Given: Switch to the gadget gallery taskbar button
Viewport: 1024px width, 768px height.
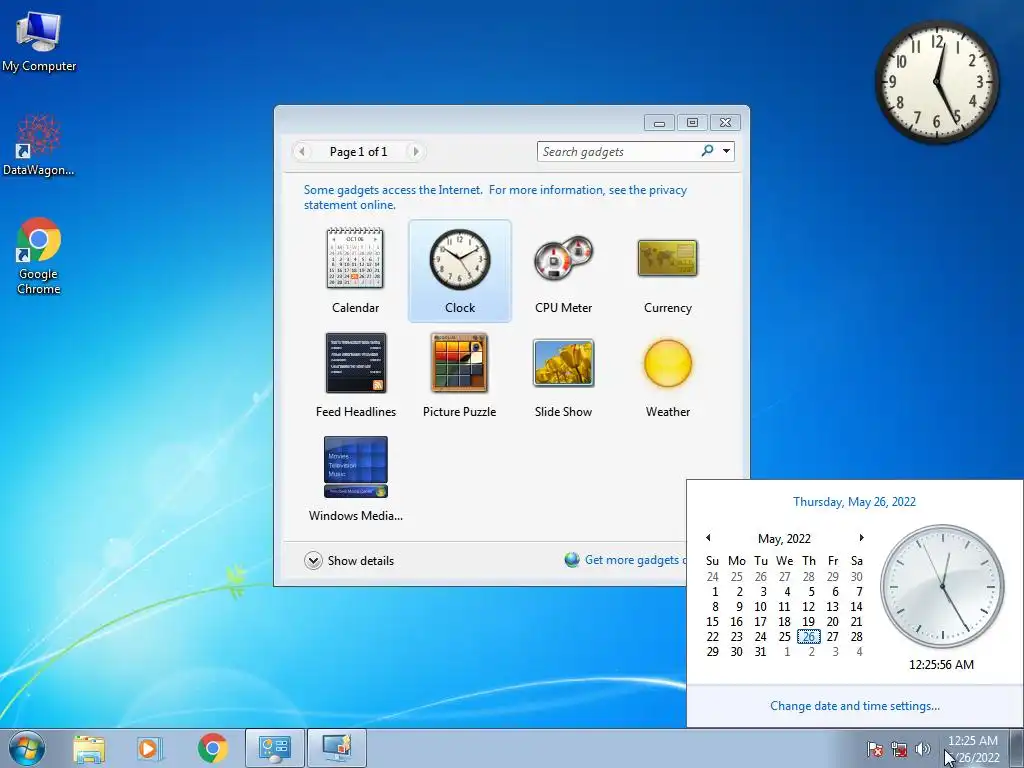Looking at the screenshot, I should [x=274, y=748].
